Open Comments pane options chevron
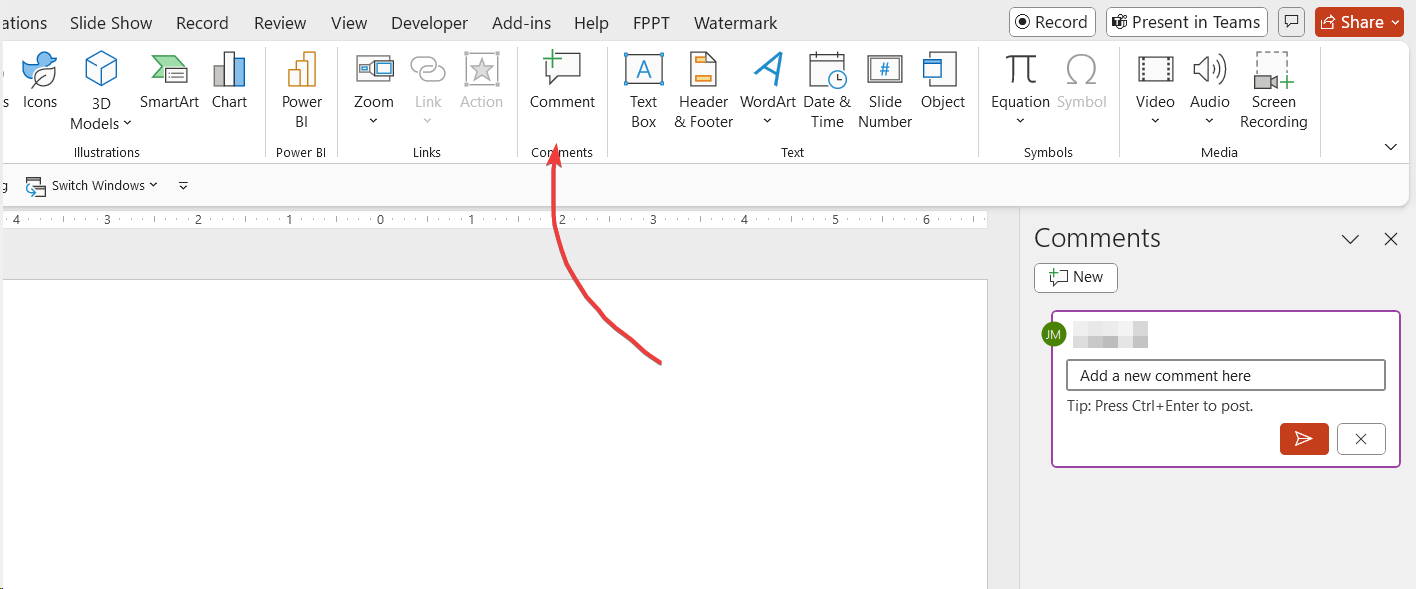 point(1350,239)
